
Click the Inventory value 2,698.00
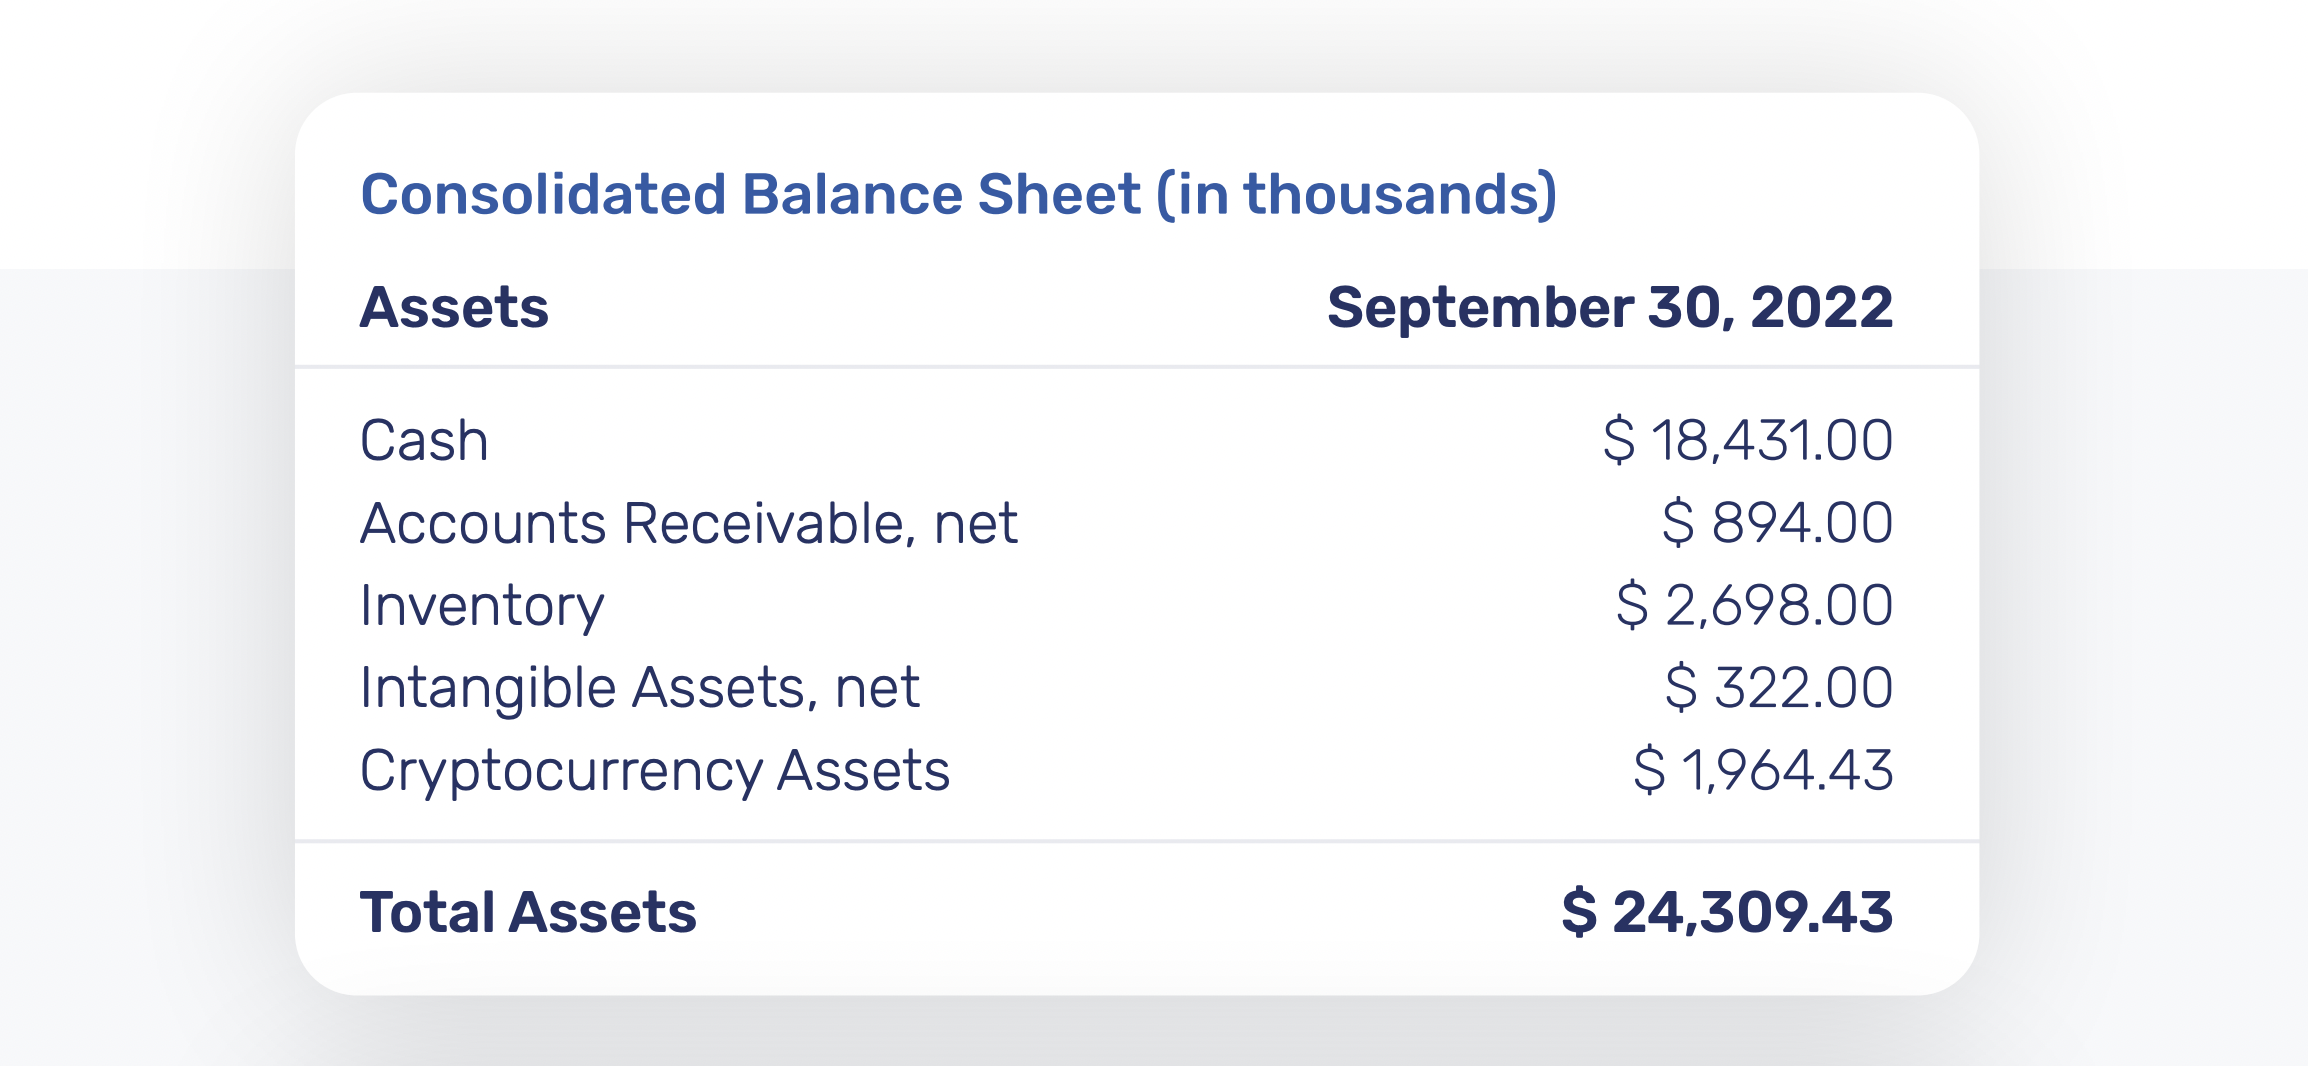point(1778,606)
